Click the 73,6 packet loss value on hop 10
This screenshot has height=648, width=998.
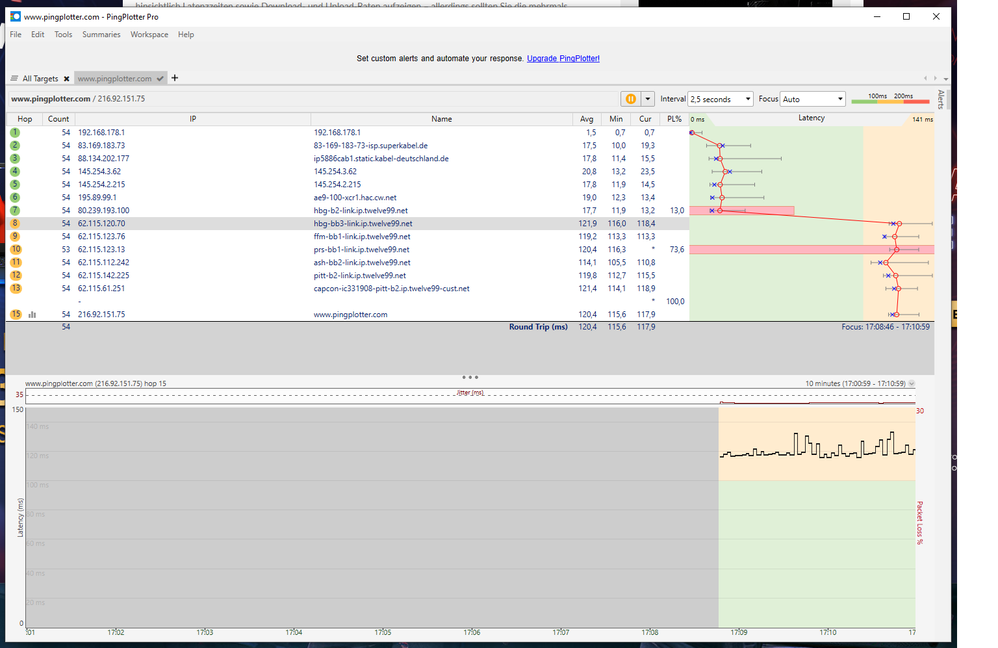point(677,250)
